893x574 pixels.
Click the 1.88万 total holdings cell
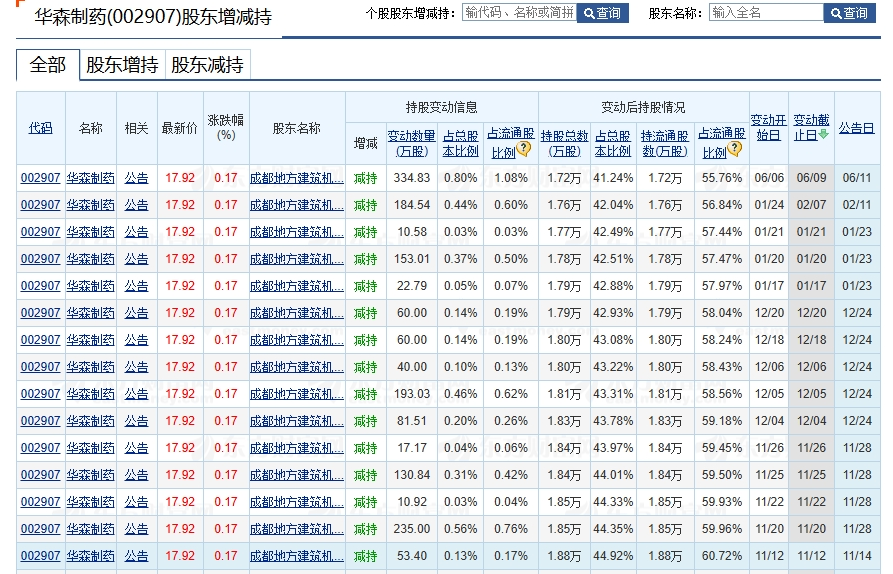(x=564, y=556)
